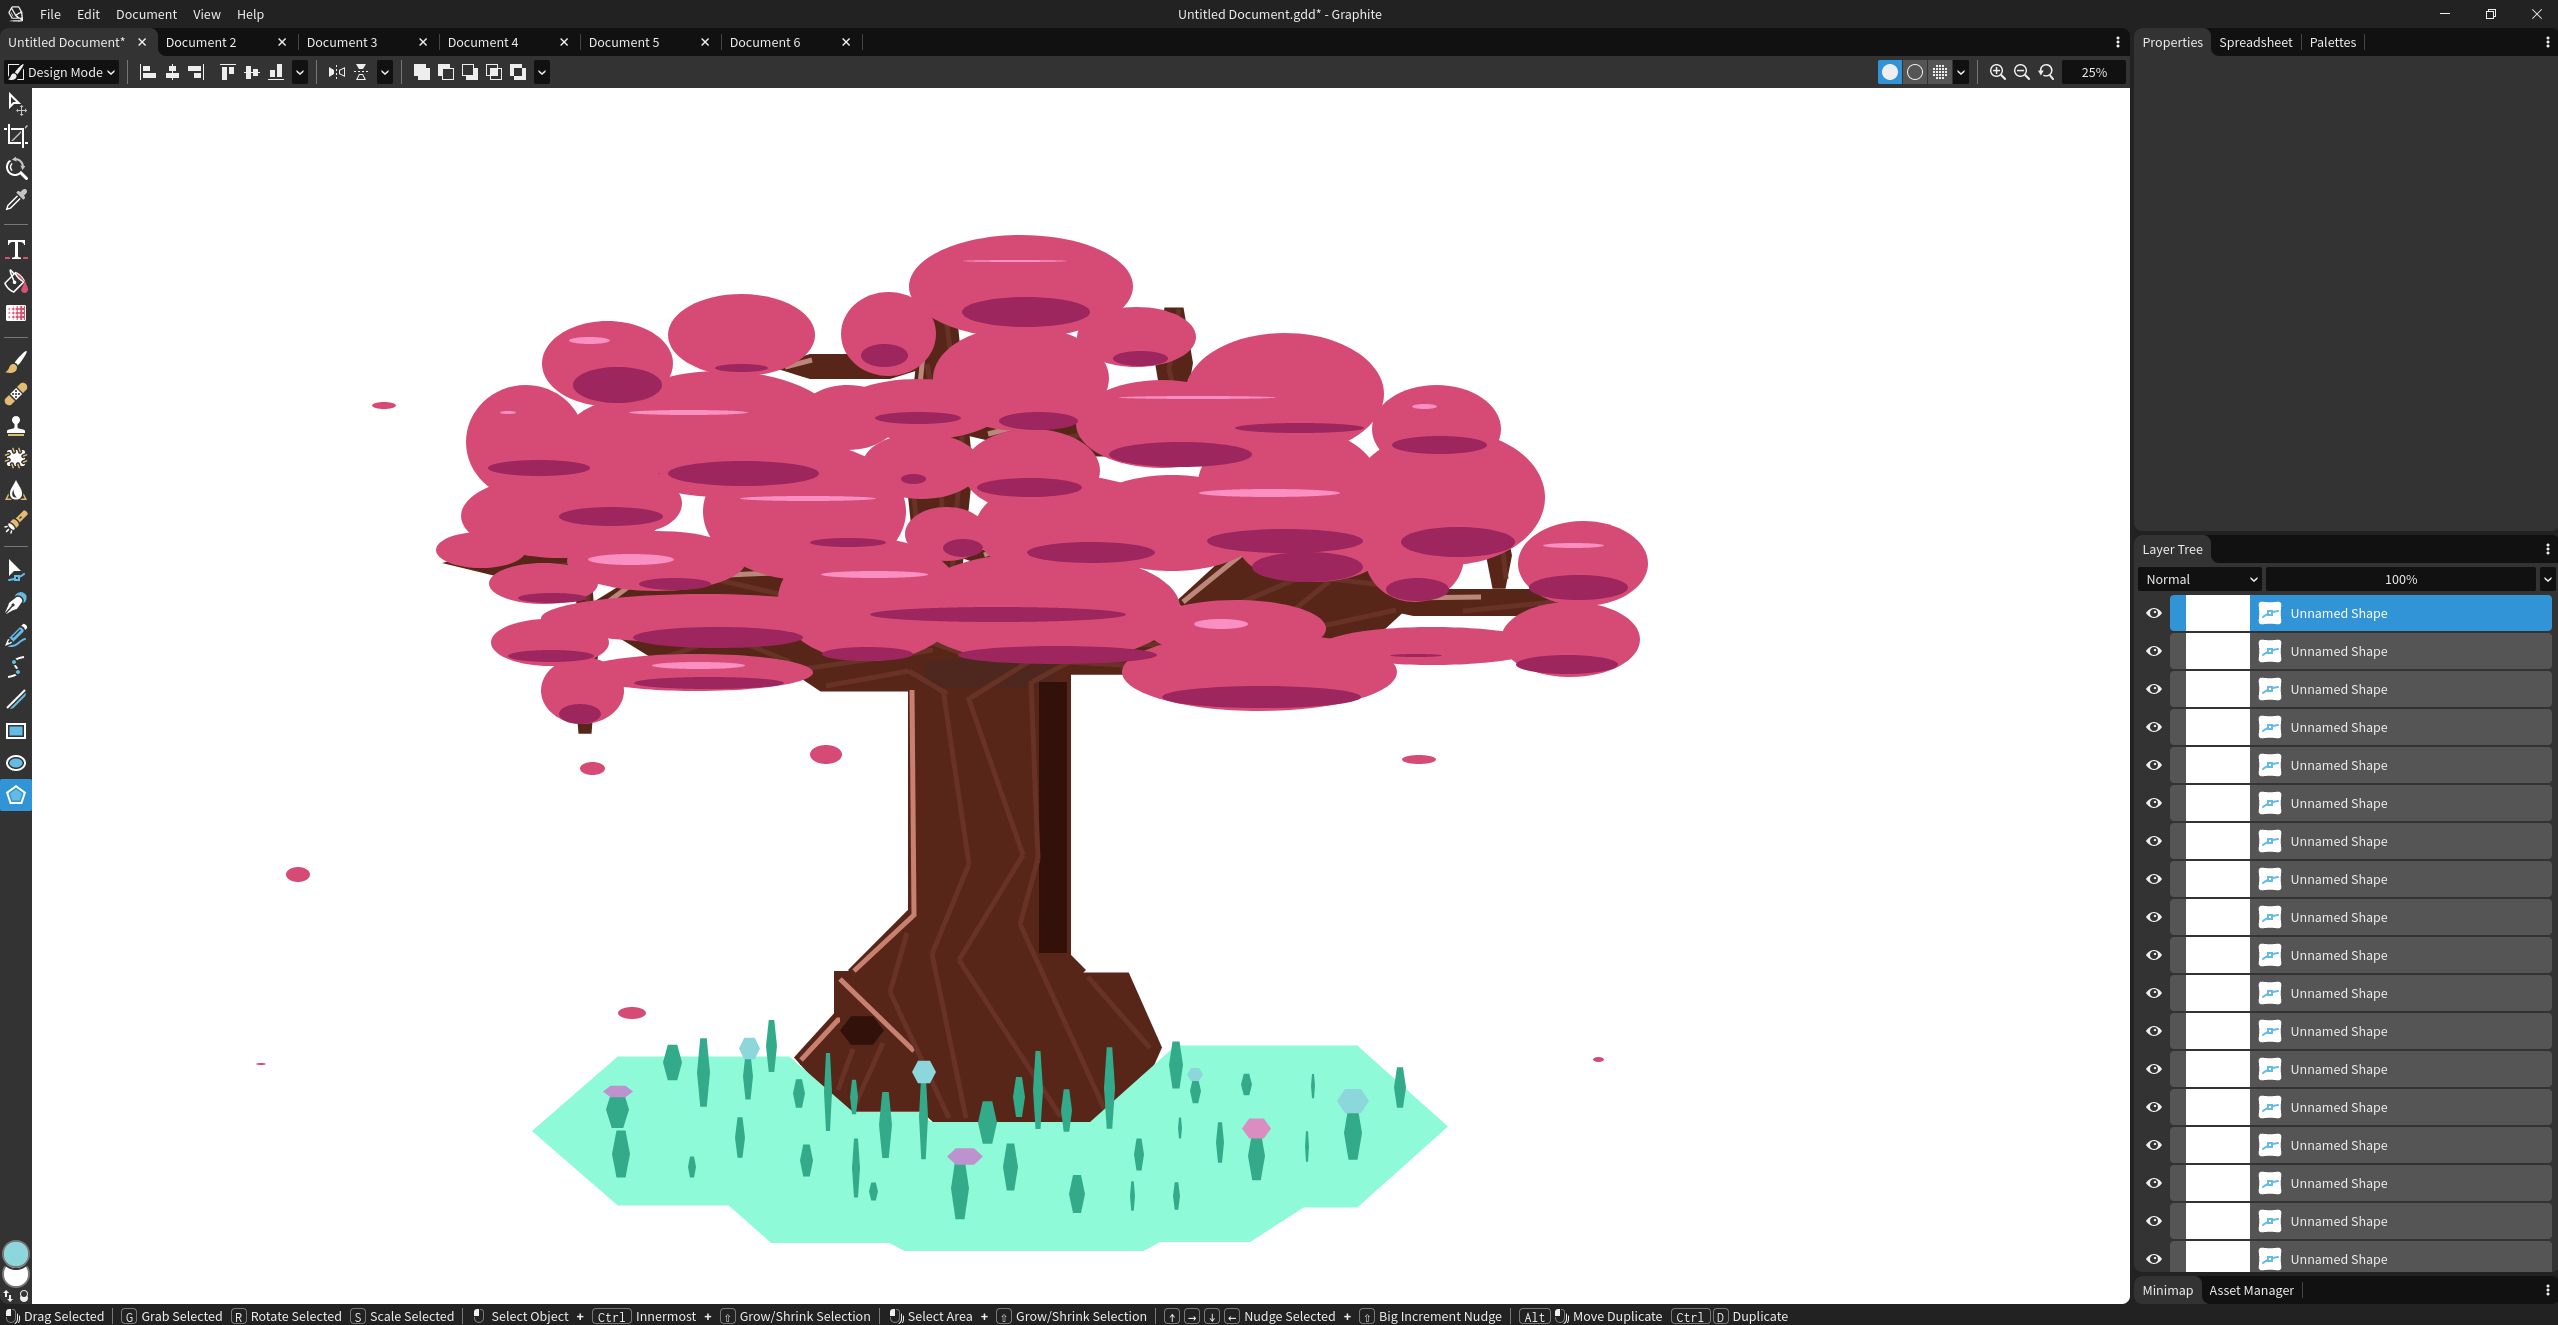
Task: Select the Eyedropper tool
Action: coord(16,200)
